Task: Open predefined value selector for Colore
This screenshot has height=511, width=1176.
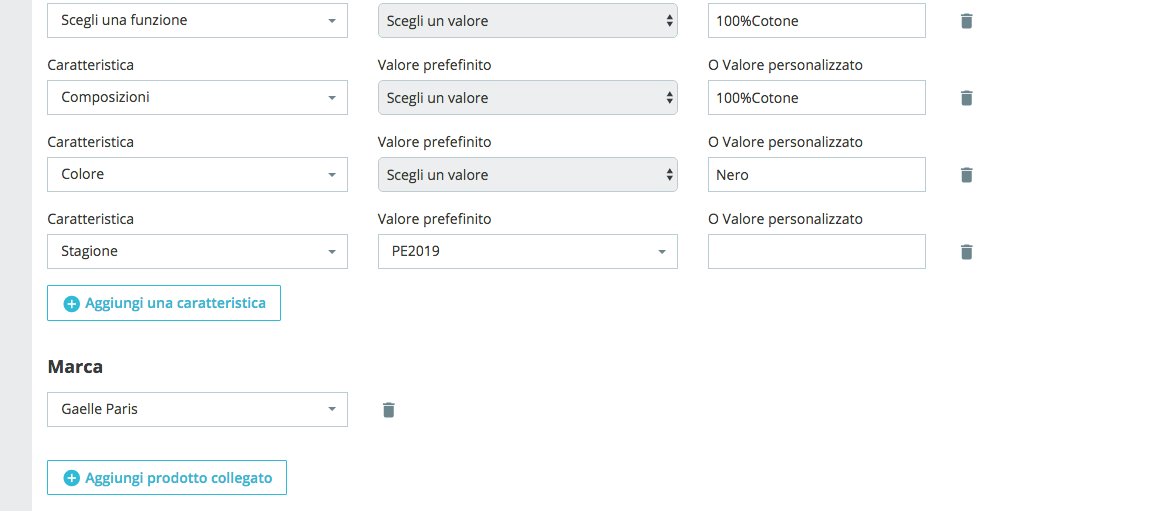Action: tap(527, 175)
